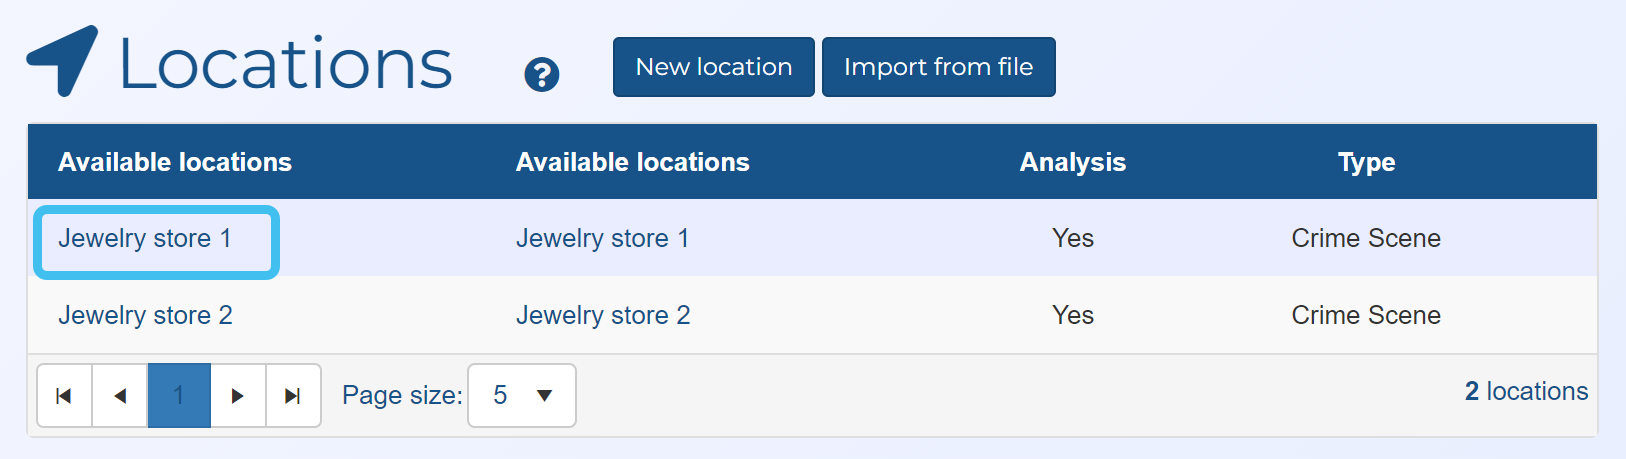Sort by the Analysis column header

point(1072,162)
